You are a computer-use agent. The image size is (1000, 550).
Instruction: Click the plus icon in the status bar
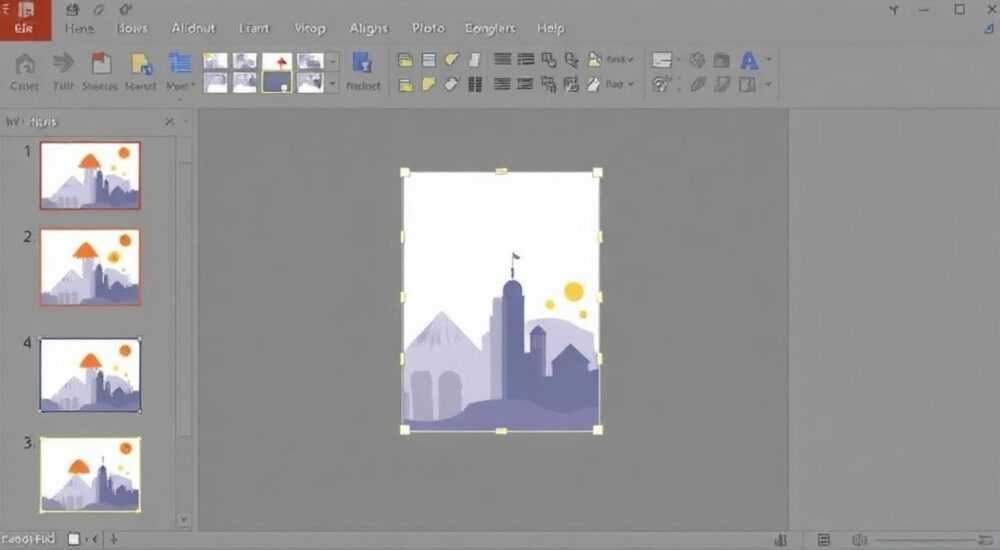click(114, 539)
